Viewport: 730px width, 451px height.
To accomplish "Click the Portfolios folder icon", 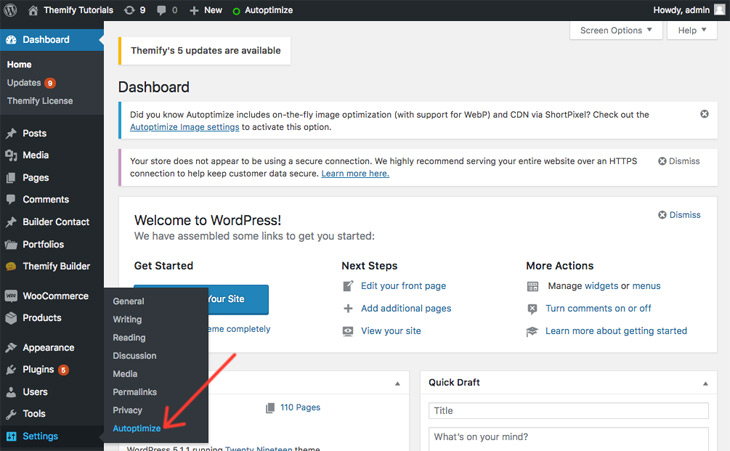I will [x=11, y=244].
